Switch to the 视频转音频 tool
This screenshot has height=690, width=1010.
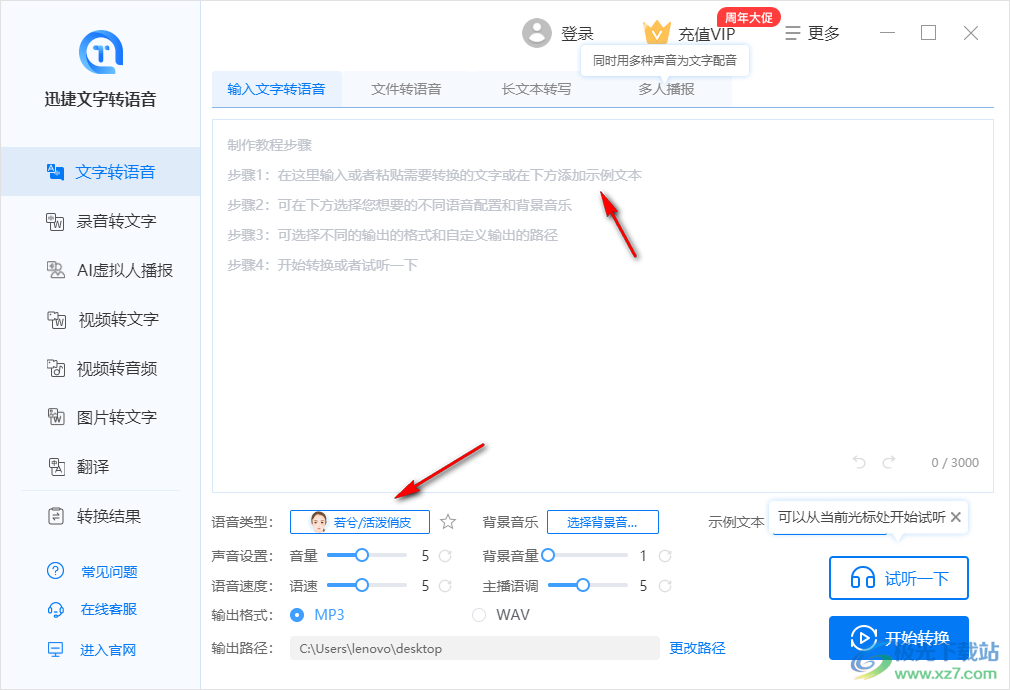click(100, 368)
